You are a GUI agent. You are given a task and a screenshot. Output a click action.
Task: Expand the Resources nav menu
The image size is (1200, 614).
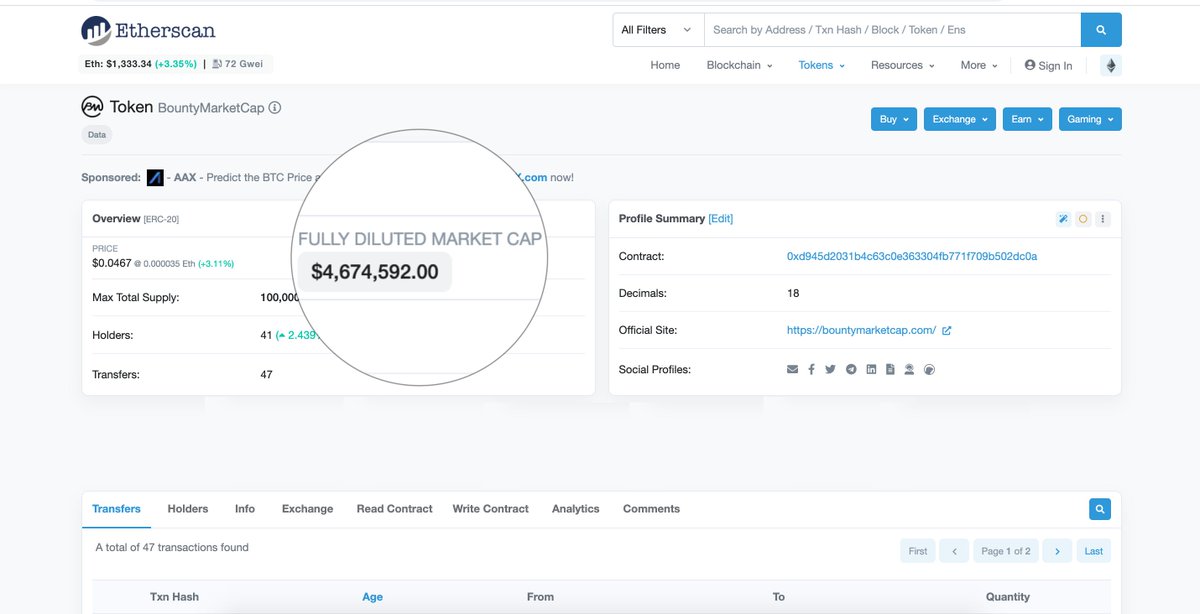(x=903, y=65)
